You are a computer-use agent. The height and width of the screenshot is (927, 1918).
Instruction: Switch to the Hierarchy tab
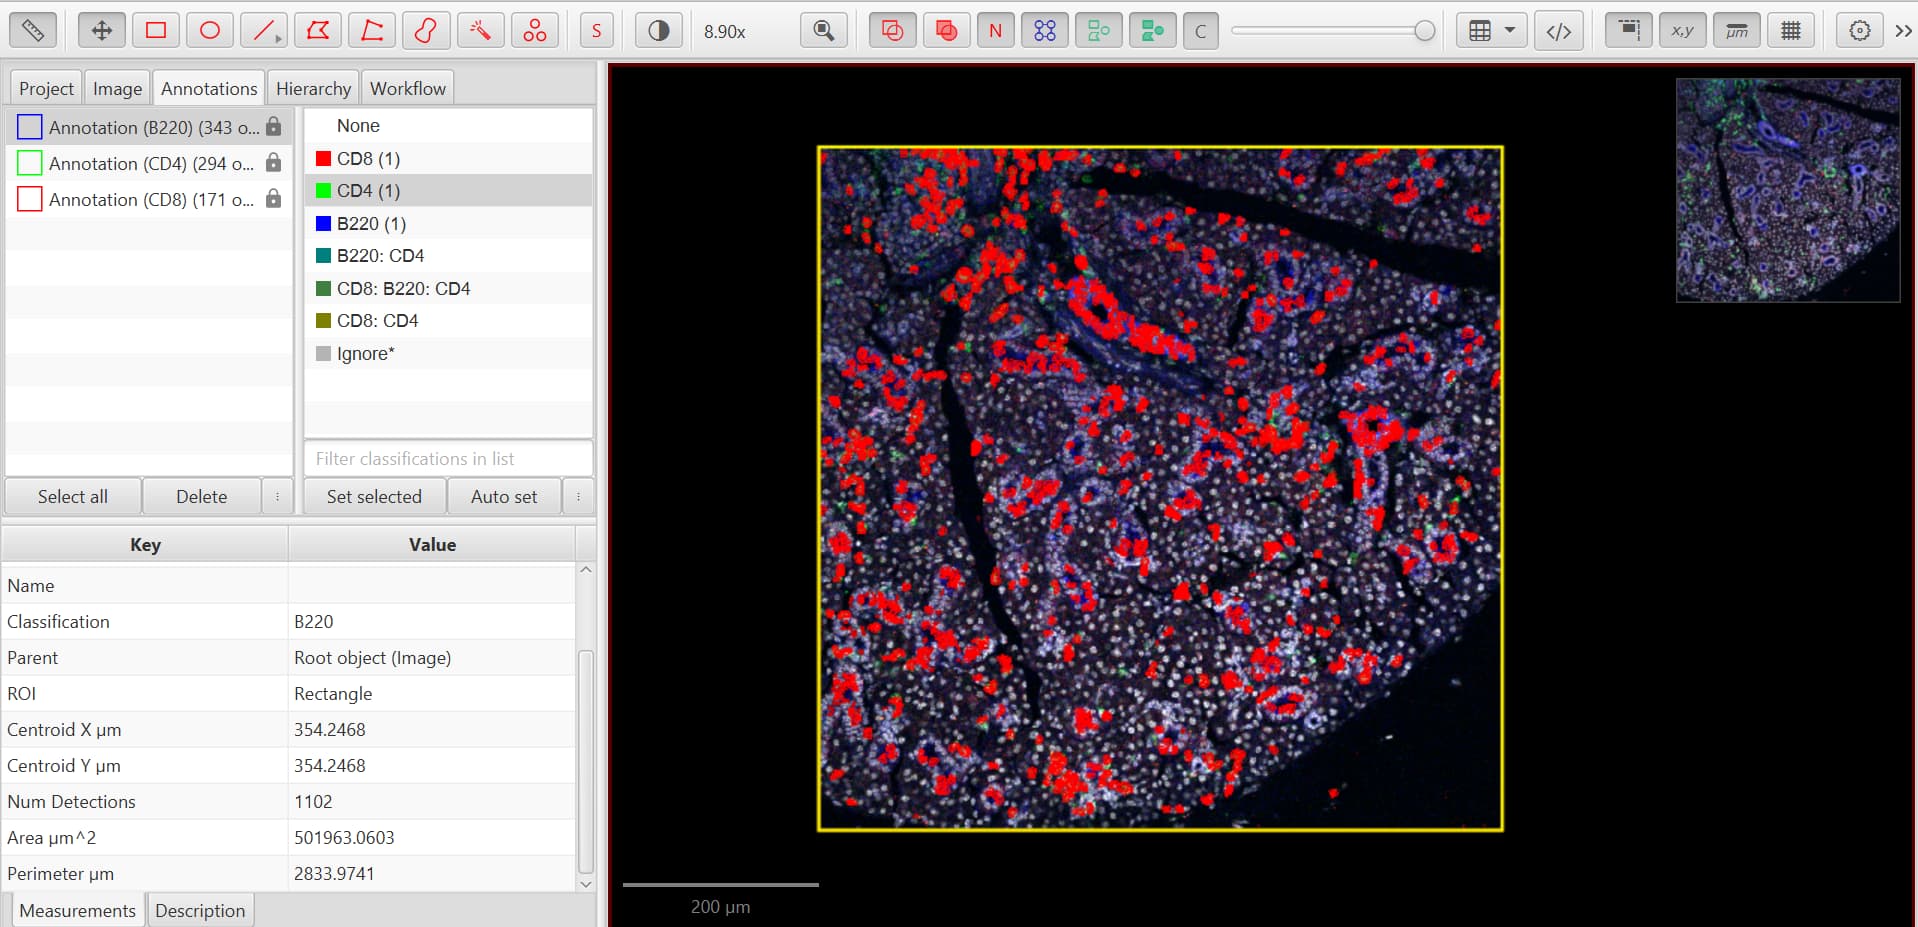click(312, 88)
